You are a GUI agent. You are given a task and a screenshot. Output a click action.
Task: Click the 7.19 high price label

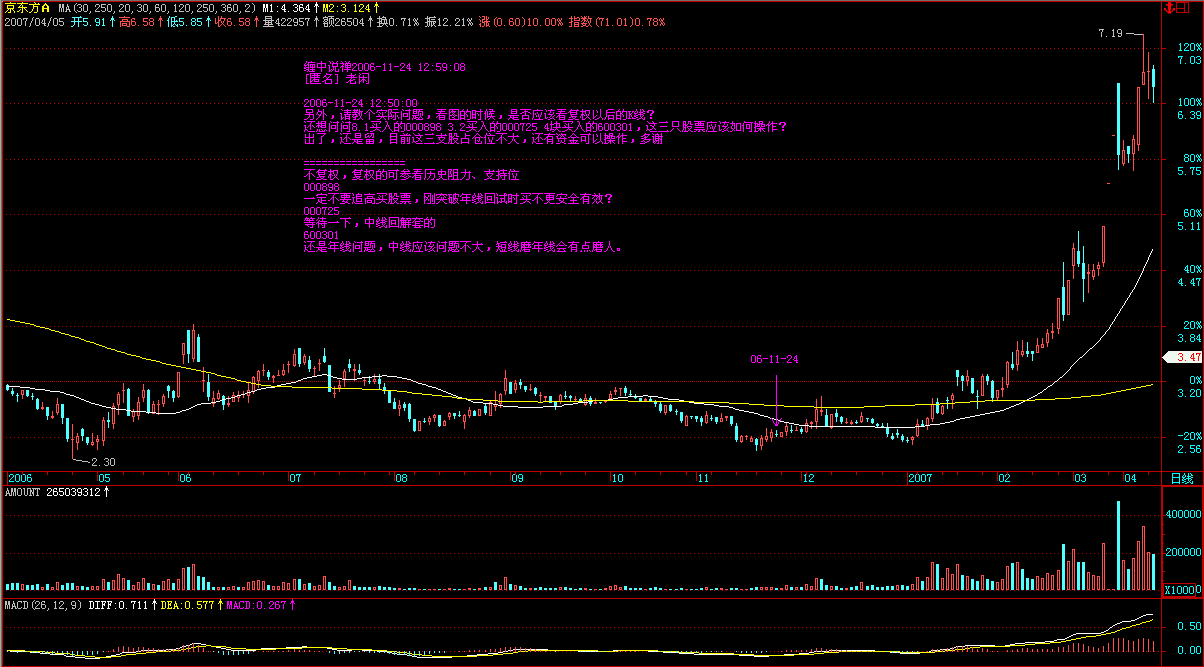click(1110, 34)
